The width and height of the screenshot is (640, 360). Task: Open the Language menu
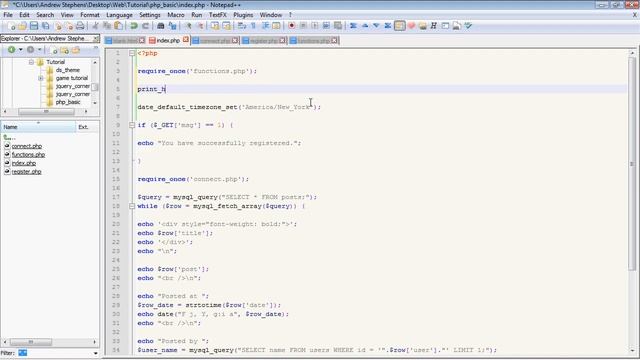[x=119, y=15]
